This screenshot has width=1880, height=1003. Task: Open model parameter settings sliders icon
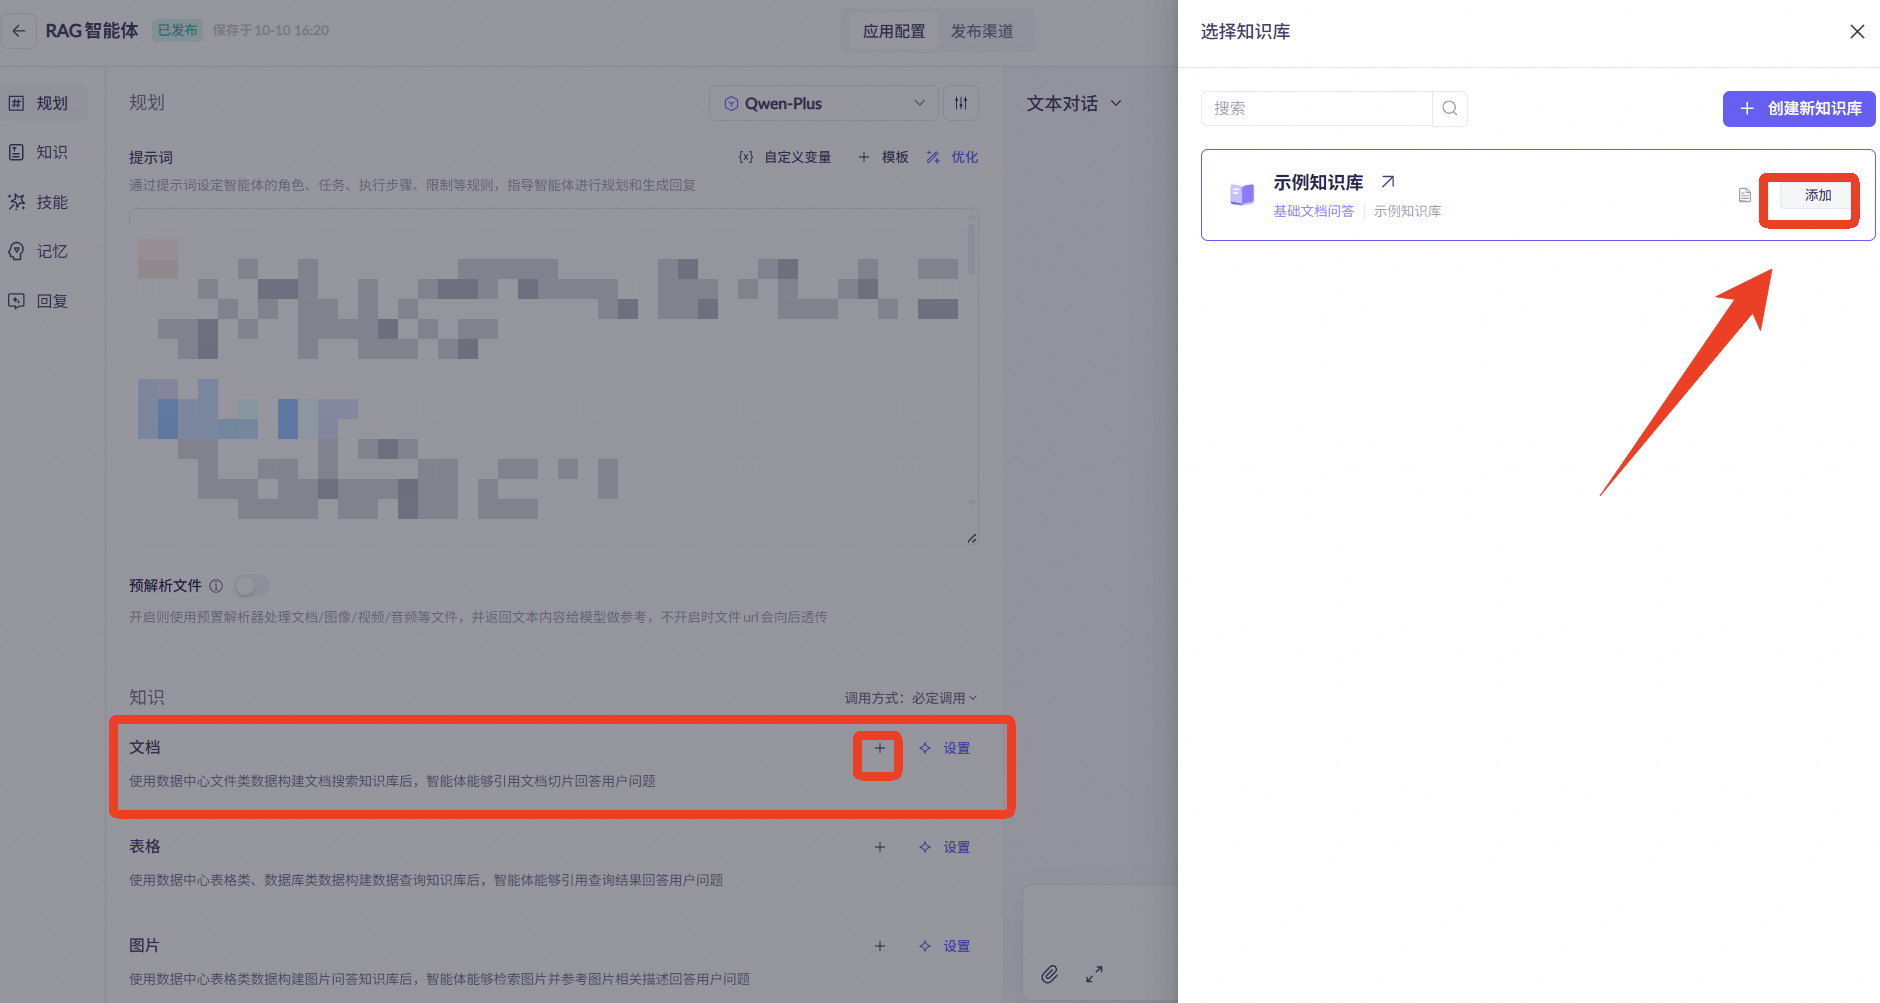[x=961, y=103]
